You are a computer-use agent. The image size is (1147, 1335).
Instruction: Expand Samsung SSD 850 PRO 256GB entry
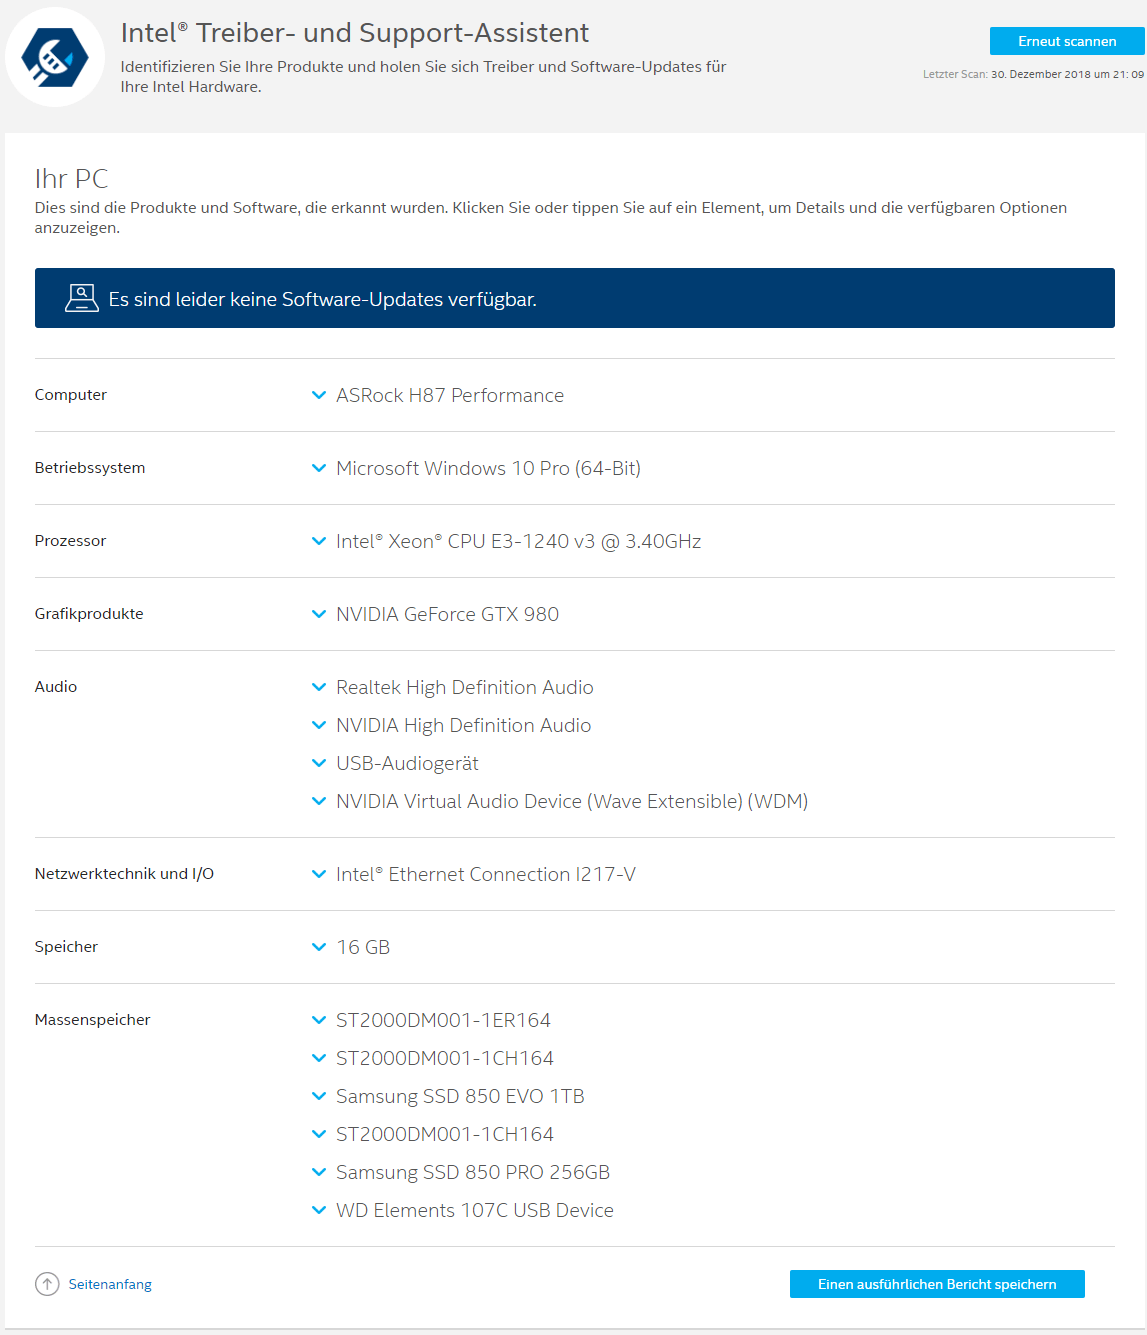tap(460, 1172)
